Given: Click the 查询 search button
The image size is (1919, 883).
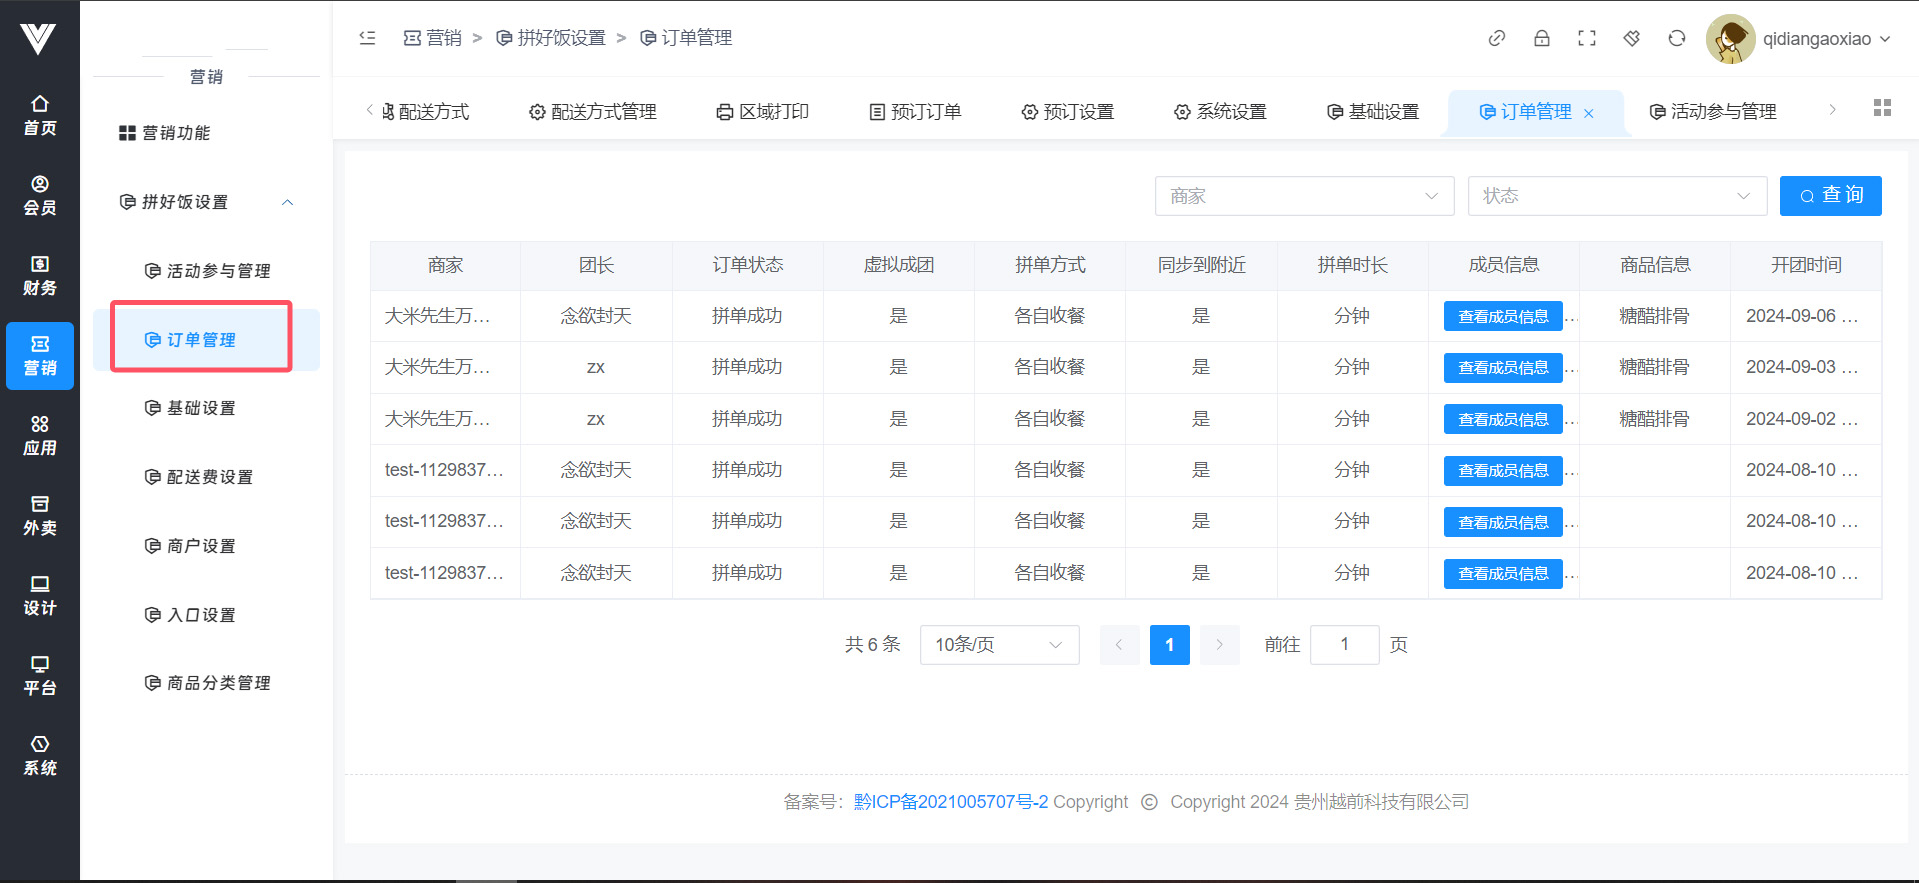Looking at the screenshot, I should coord(1830,196).
